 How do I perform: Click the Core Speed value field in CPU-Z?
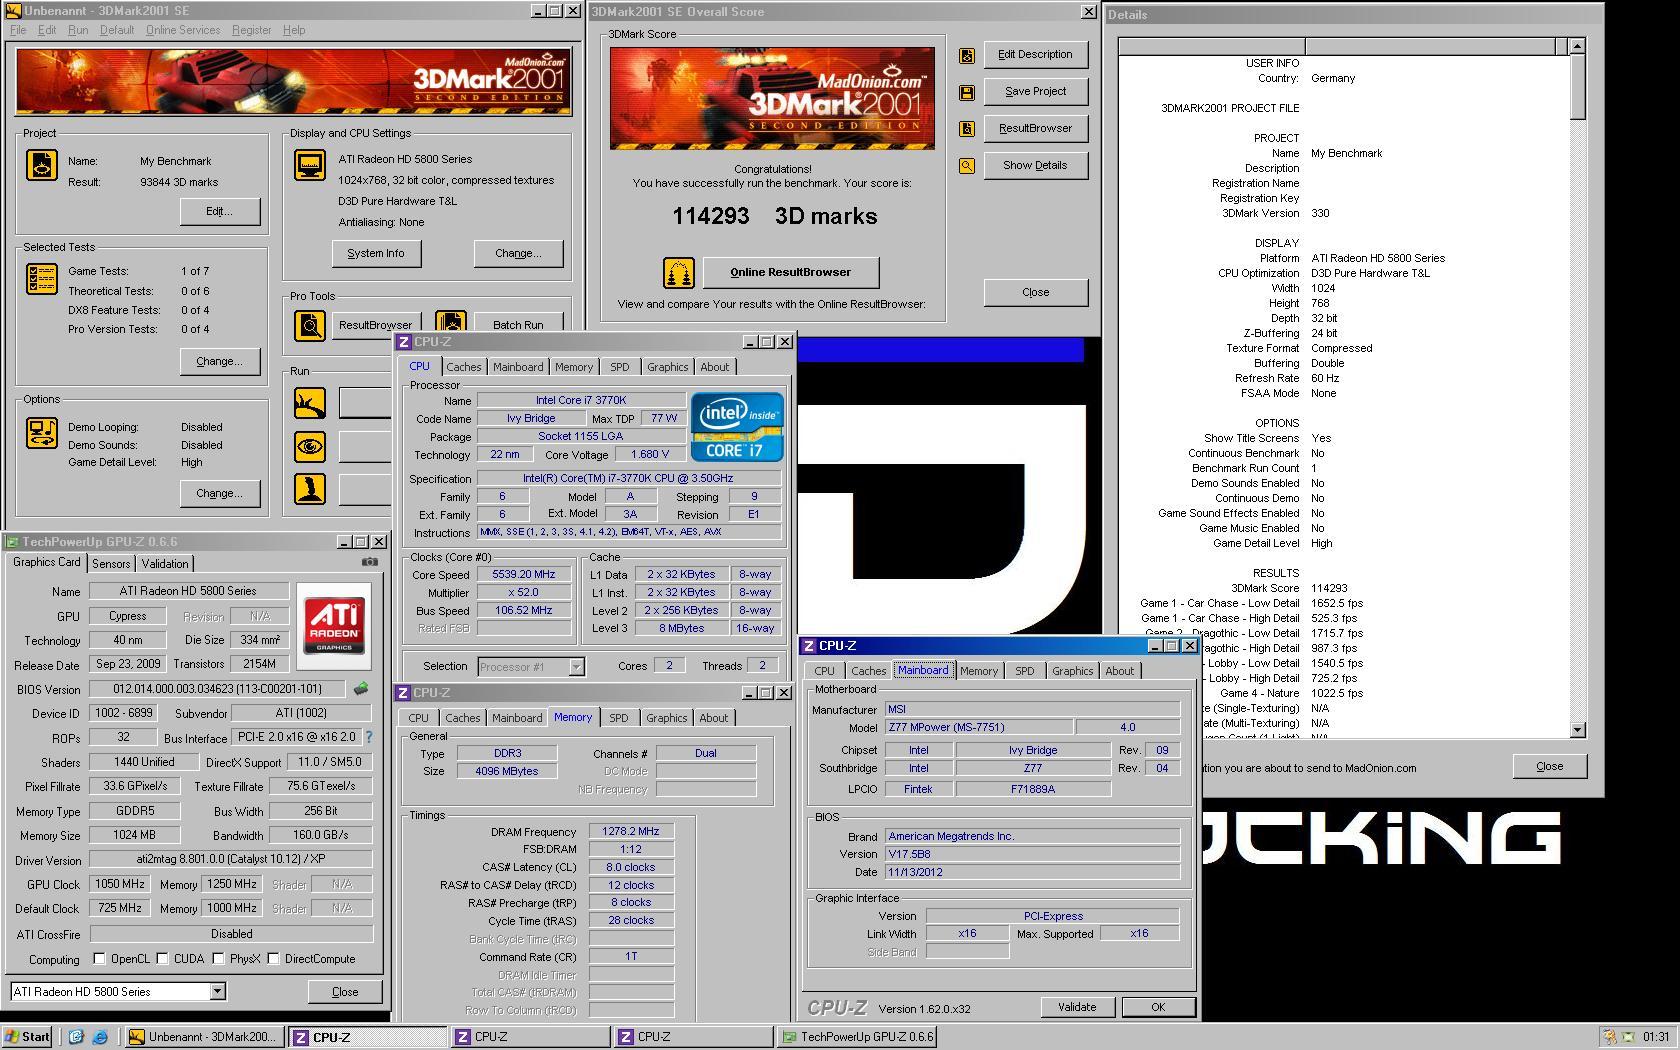(524, 574)
